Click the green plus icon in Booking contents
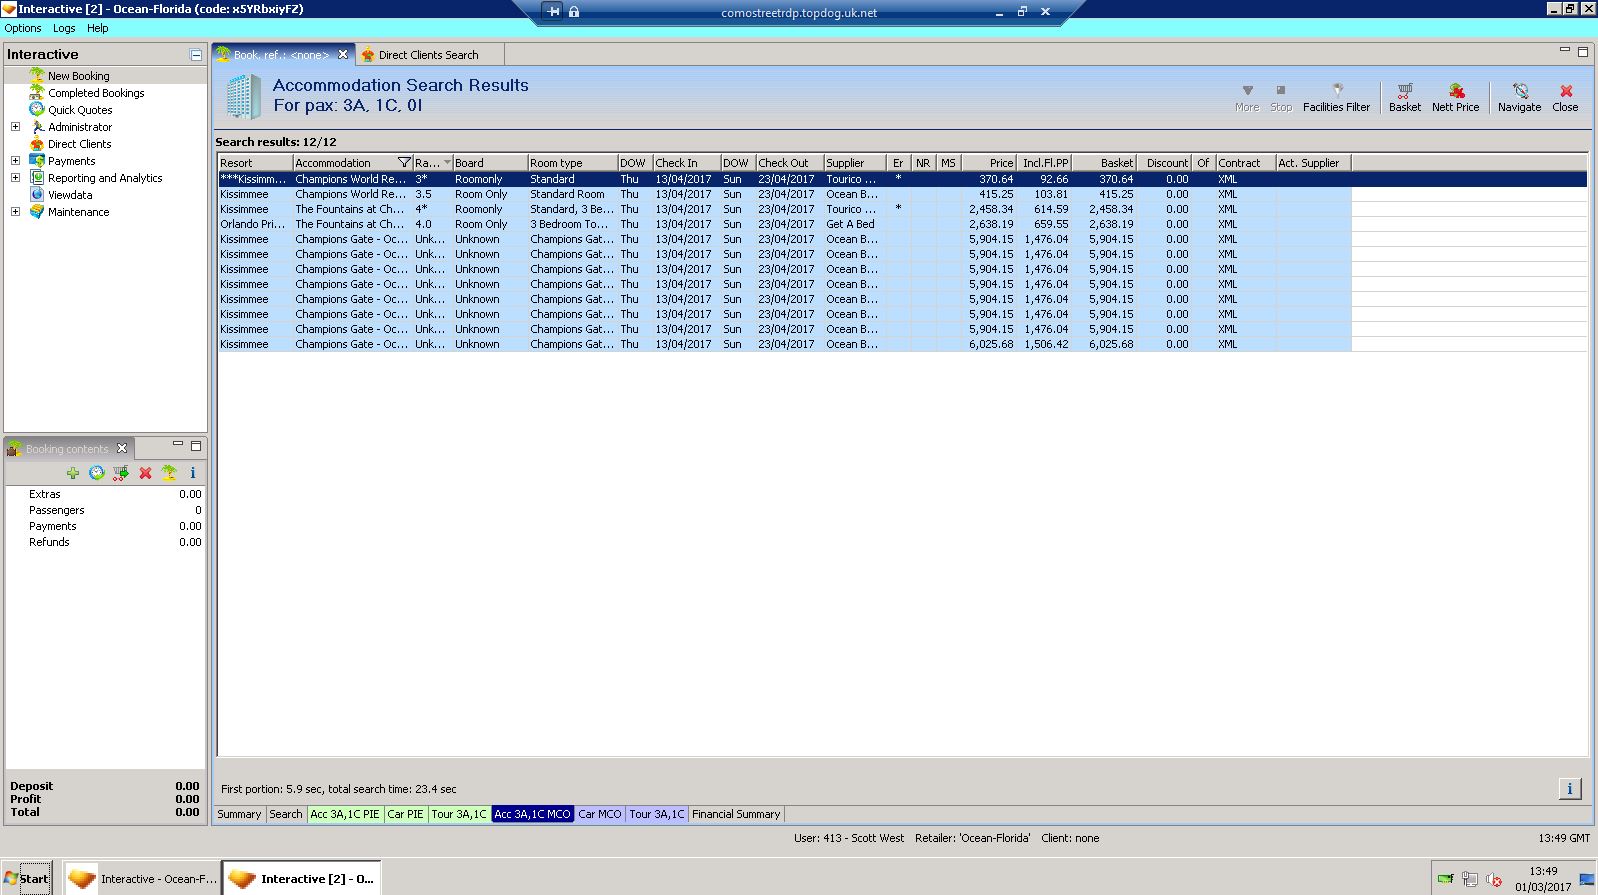This screenshot has width=1598, height=895. point(73,473)
